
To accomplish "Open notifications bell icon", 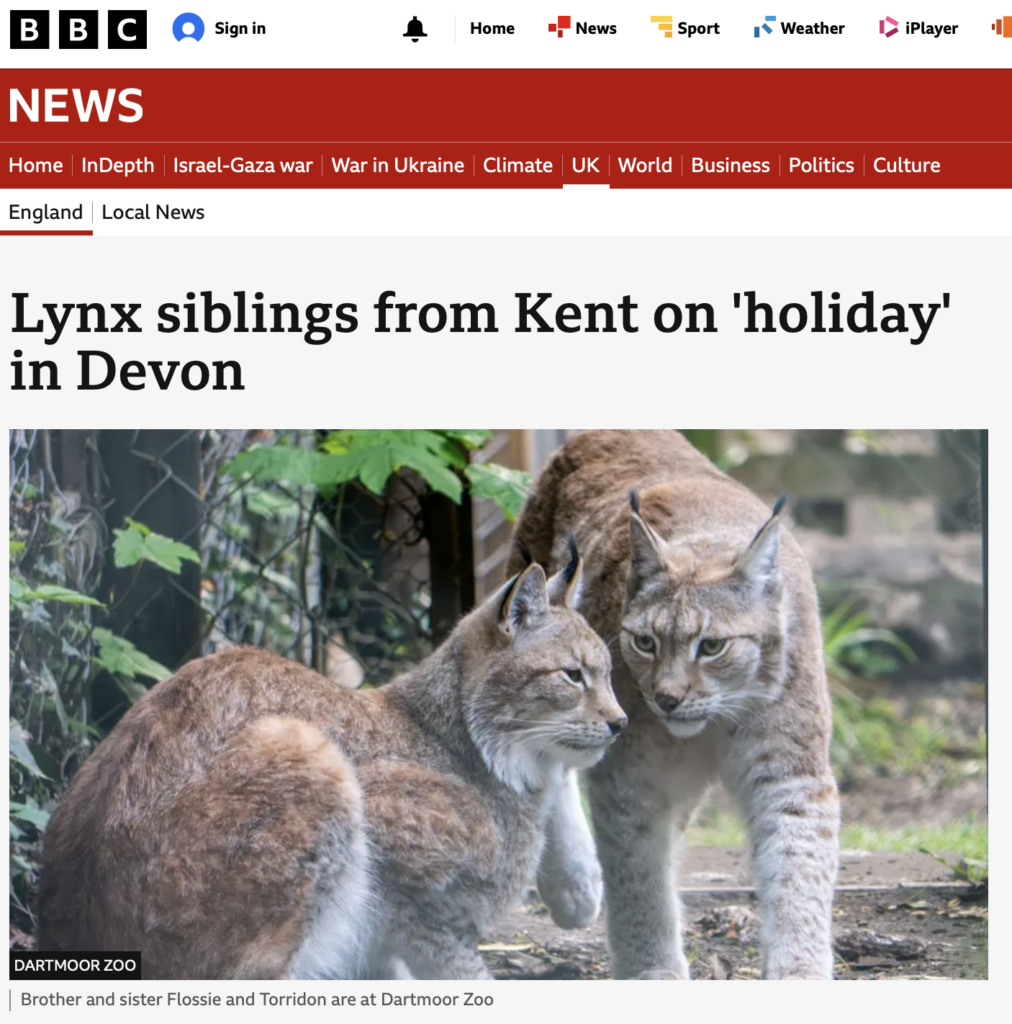I will (x=415, y=29).
